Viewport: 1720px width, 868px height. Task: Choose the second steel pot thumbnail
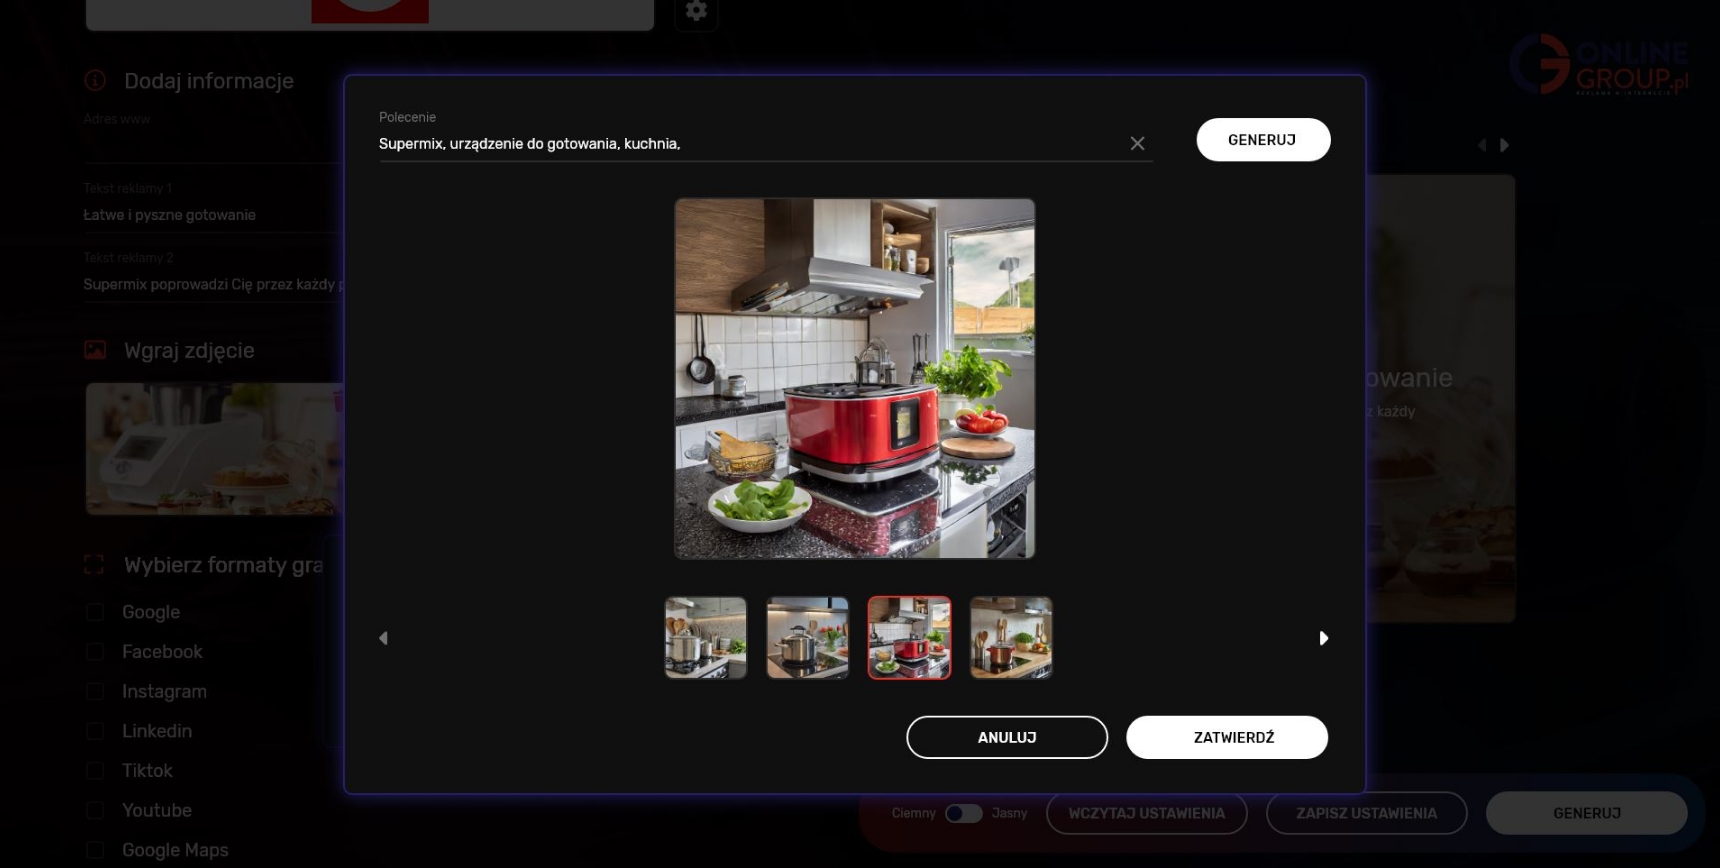point(808,638)
